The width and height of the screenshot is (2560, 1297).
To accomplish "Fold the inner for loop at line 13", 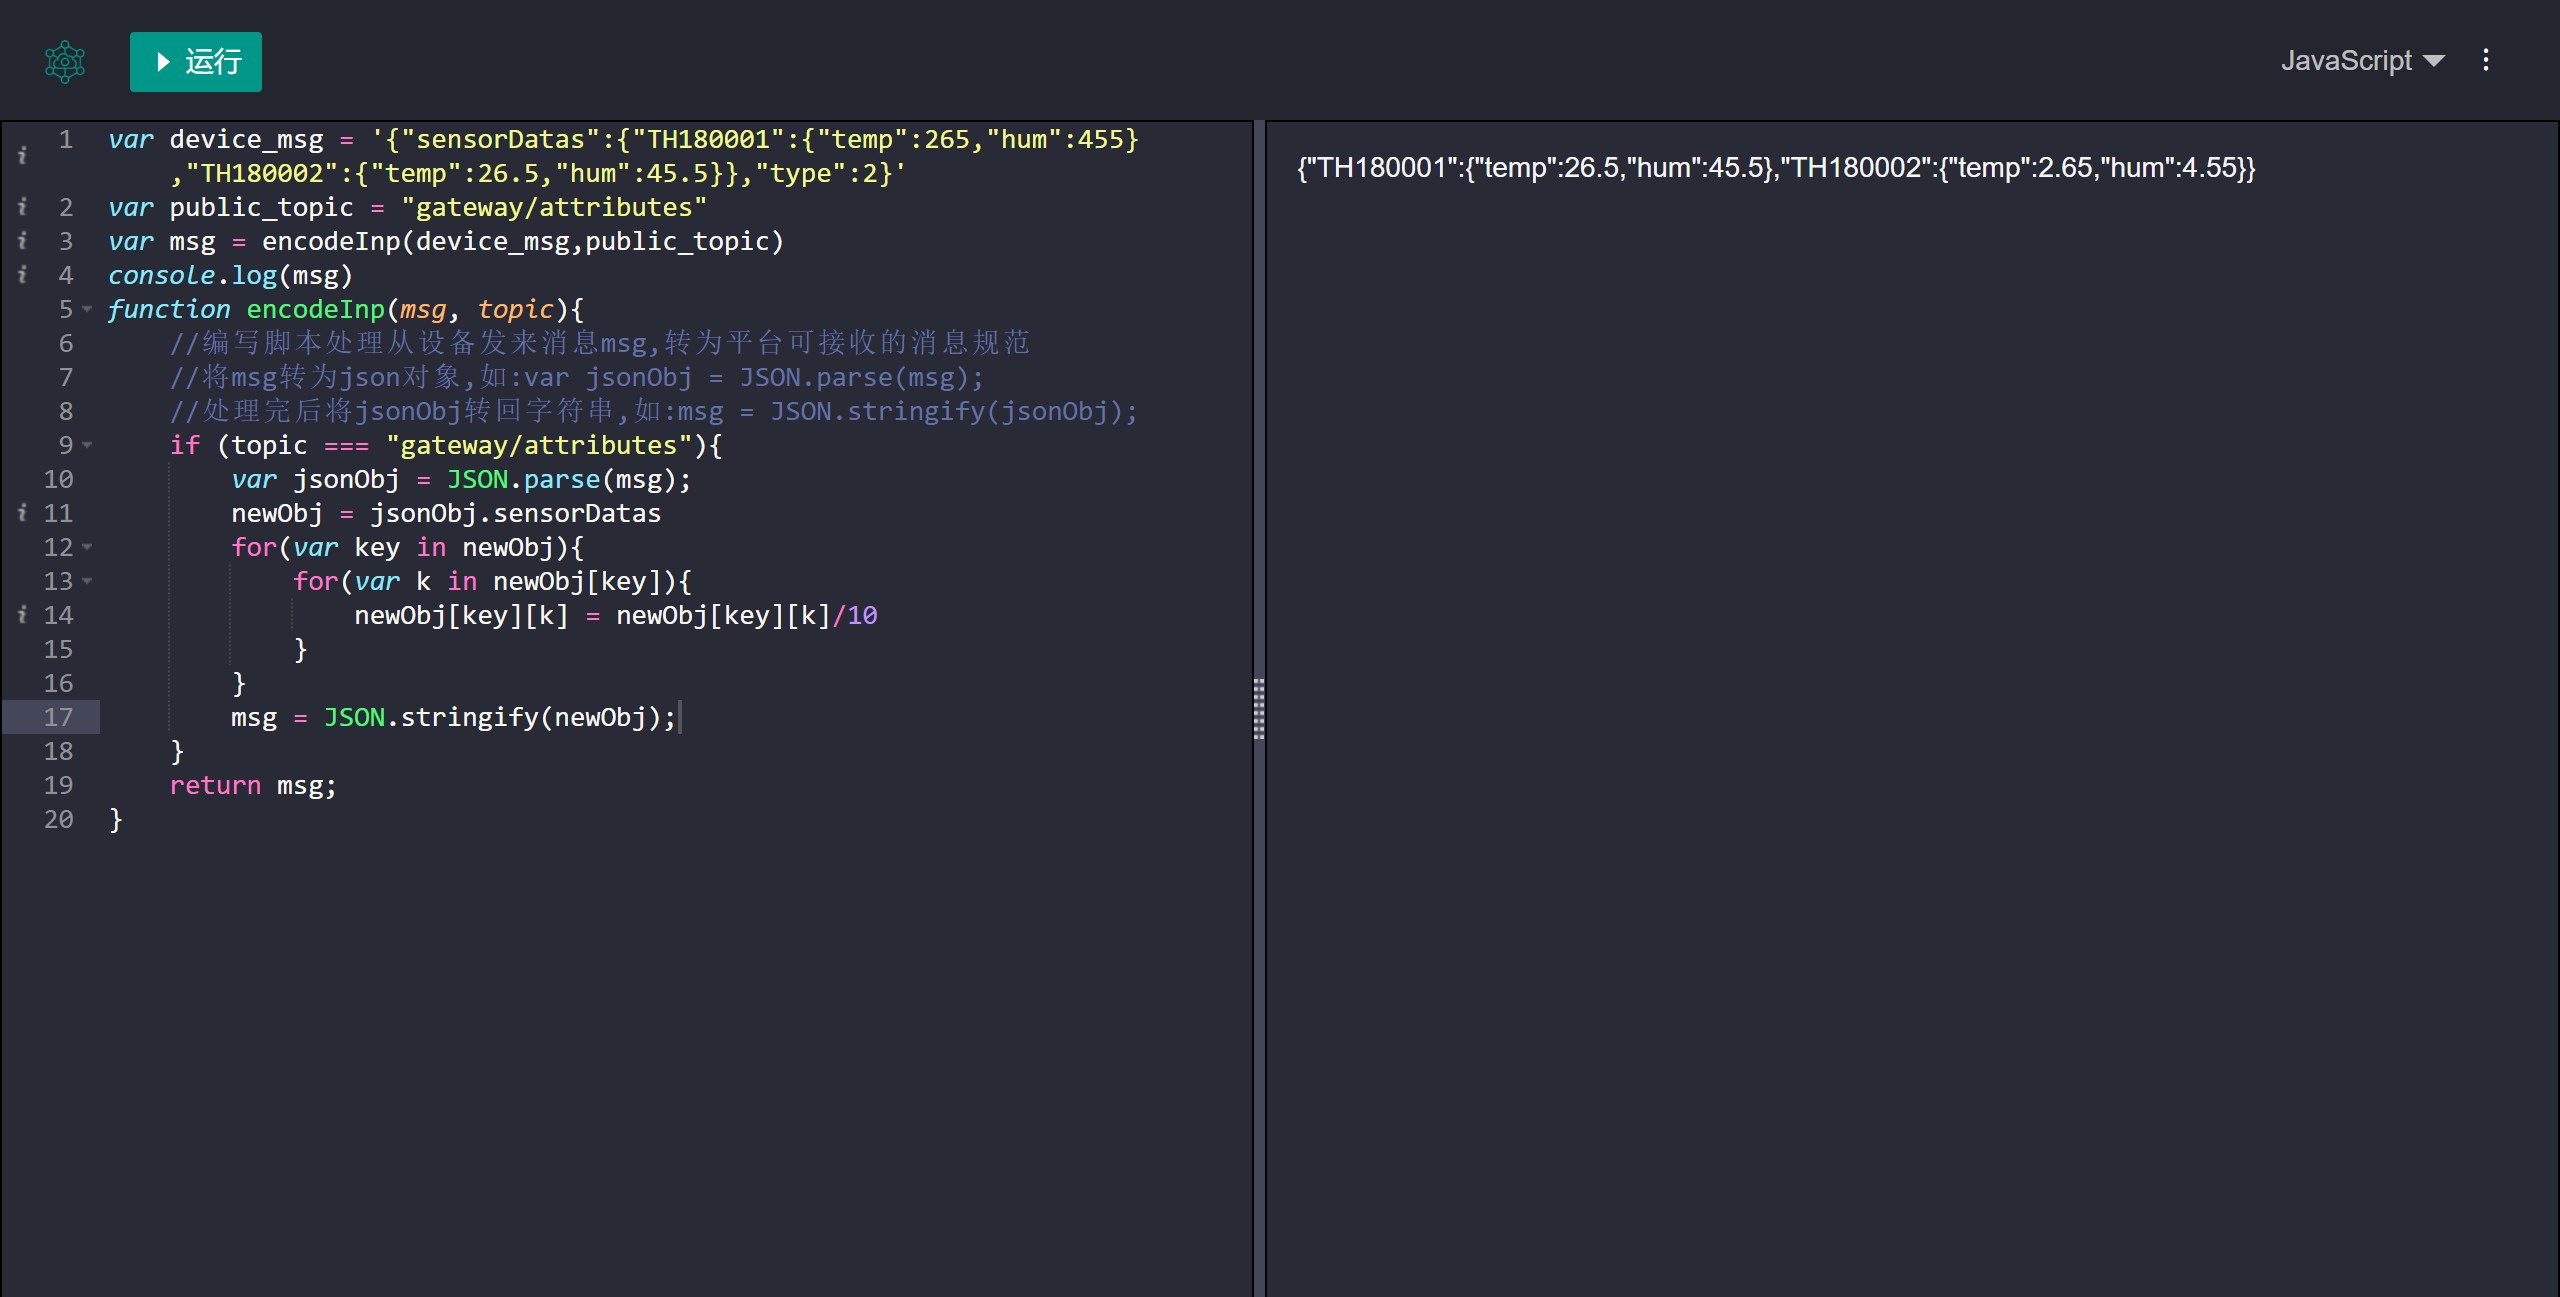I will 88,582.
